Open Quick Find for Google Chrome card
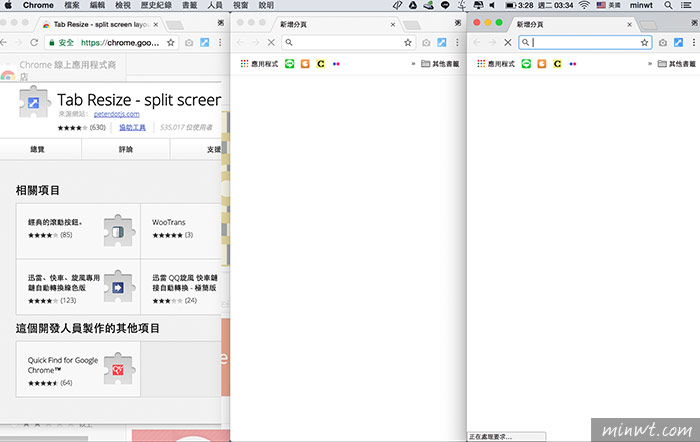 coord(79,369)
